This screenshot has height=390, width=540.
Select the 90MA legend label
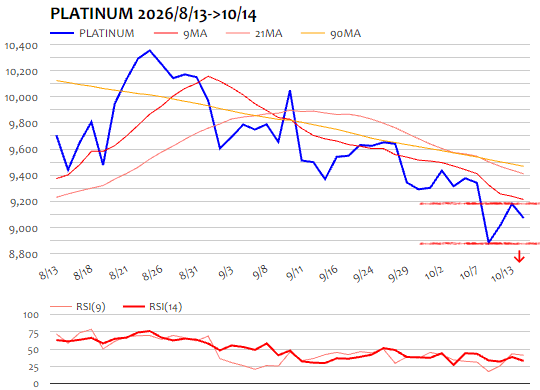click(x=345, y=33)
